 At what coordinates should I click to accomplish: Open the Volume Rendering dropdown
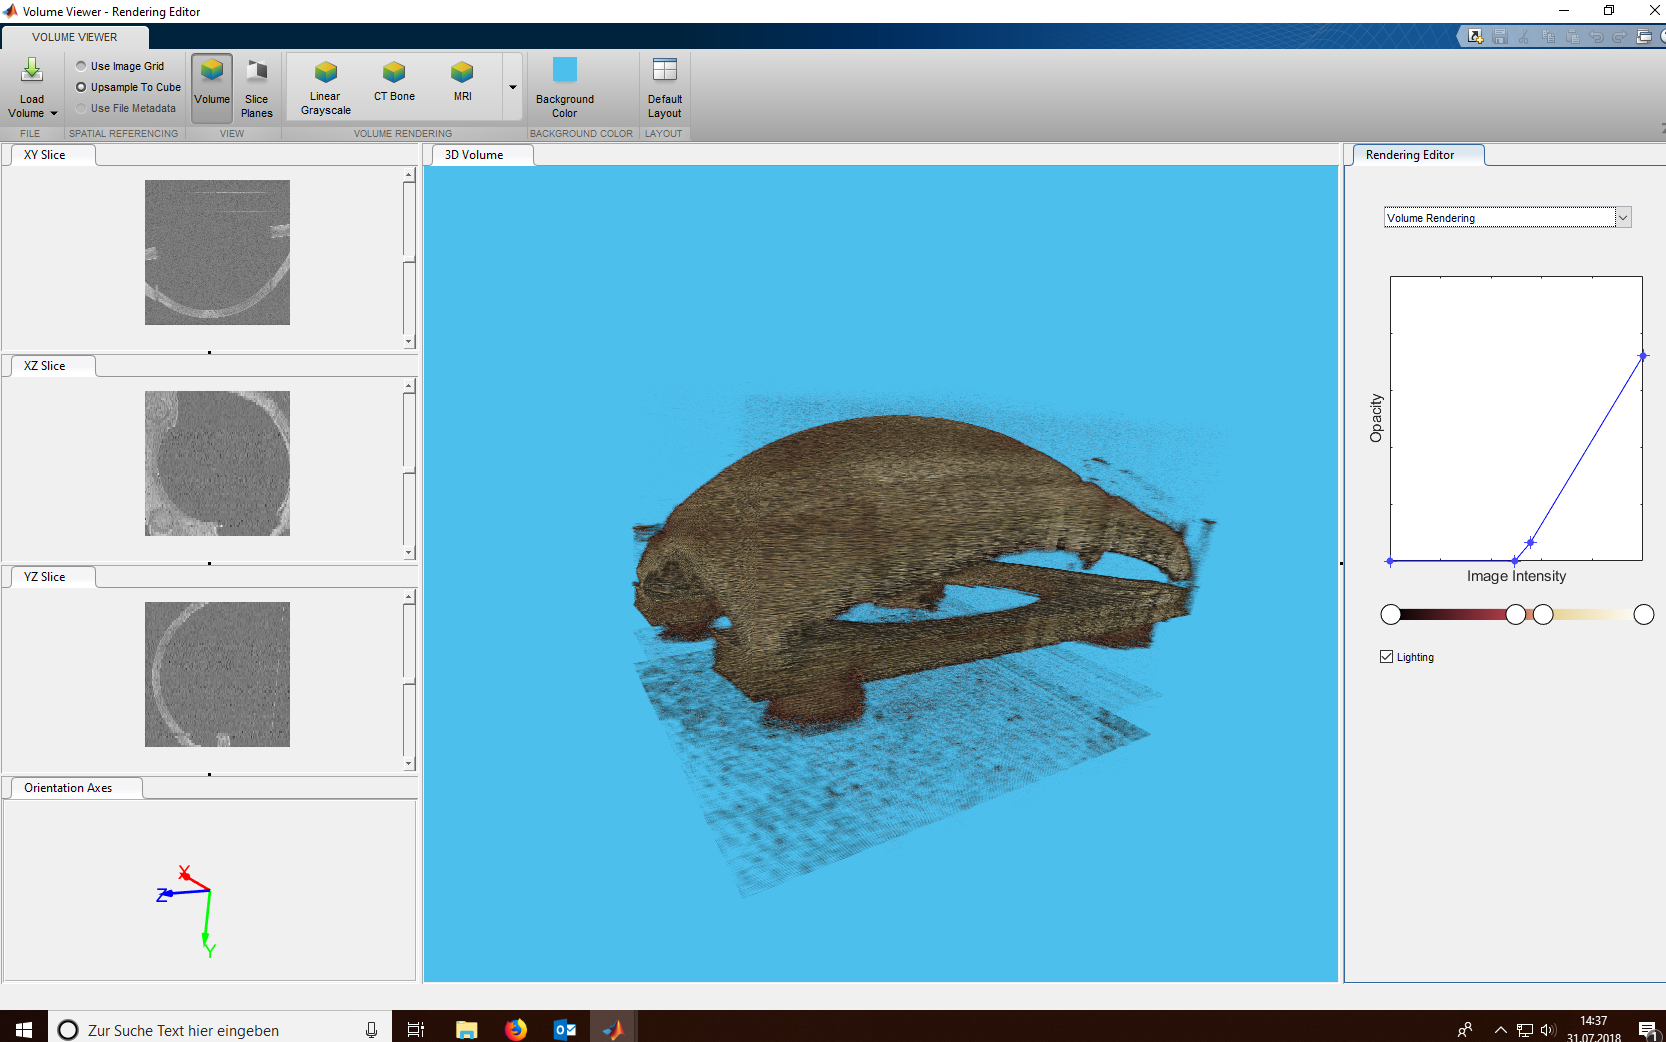1623,218
